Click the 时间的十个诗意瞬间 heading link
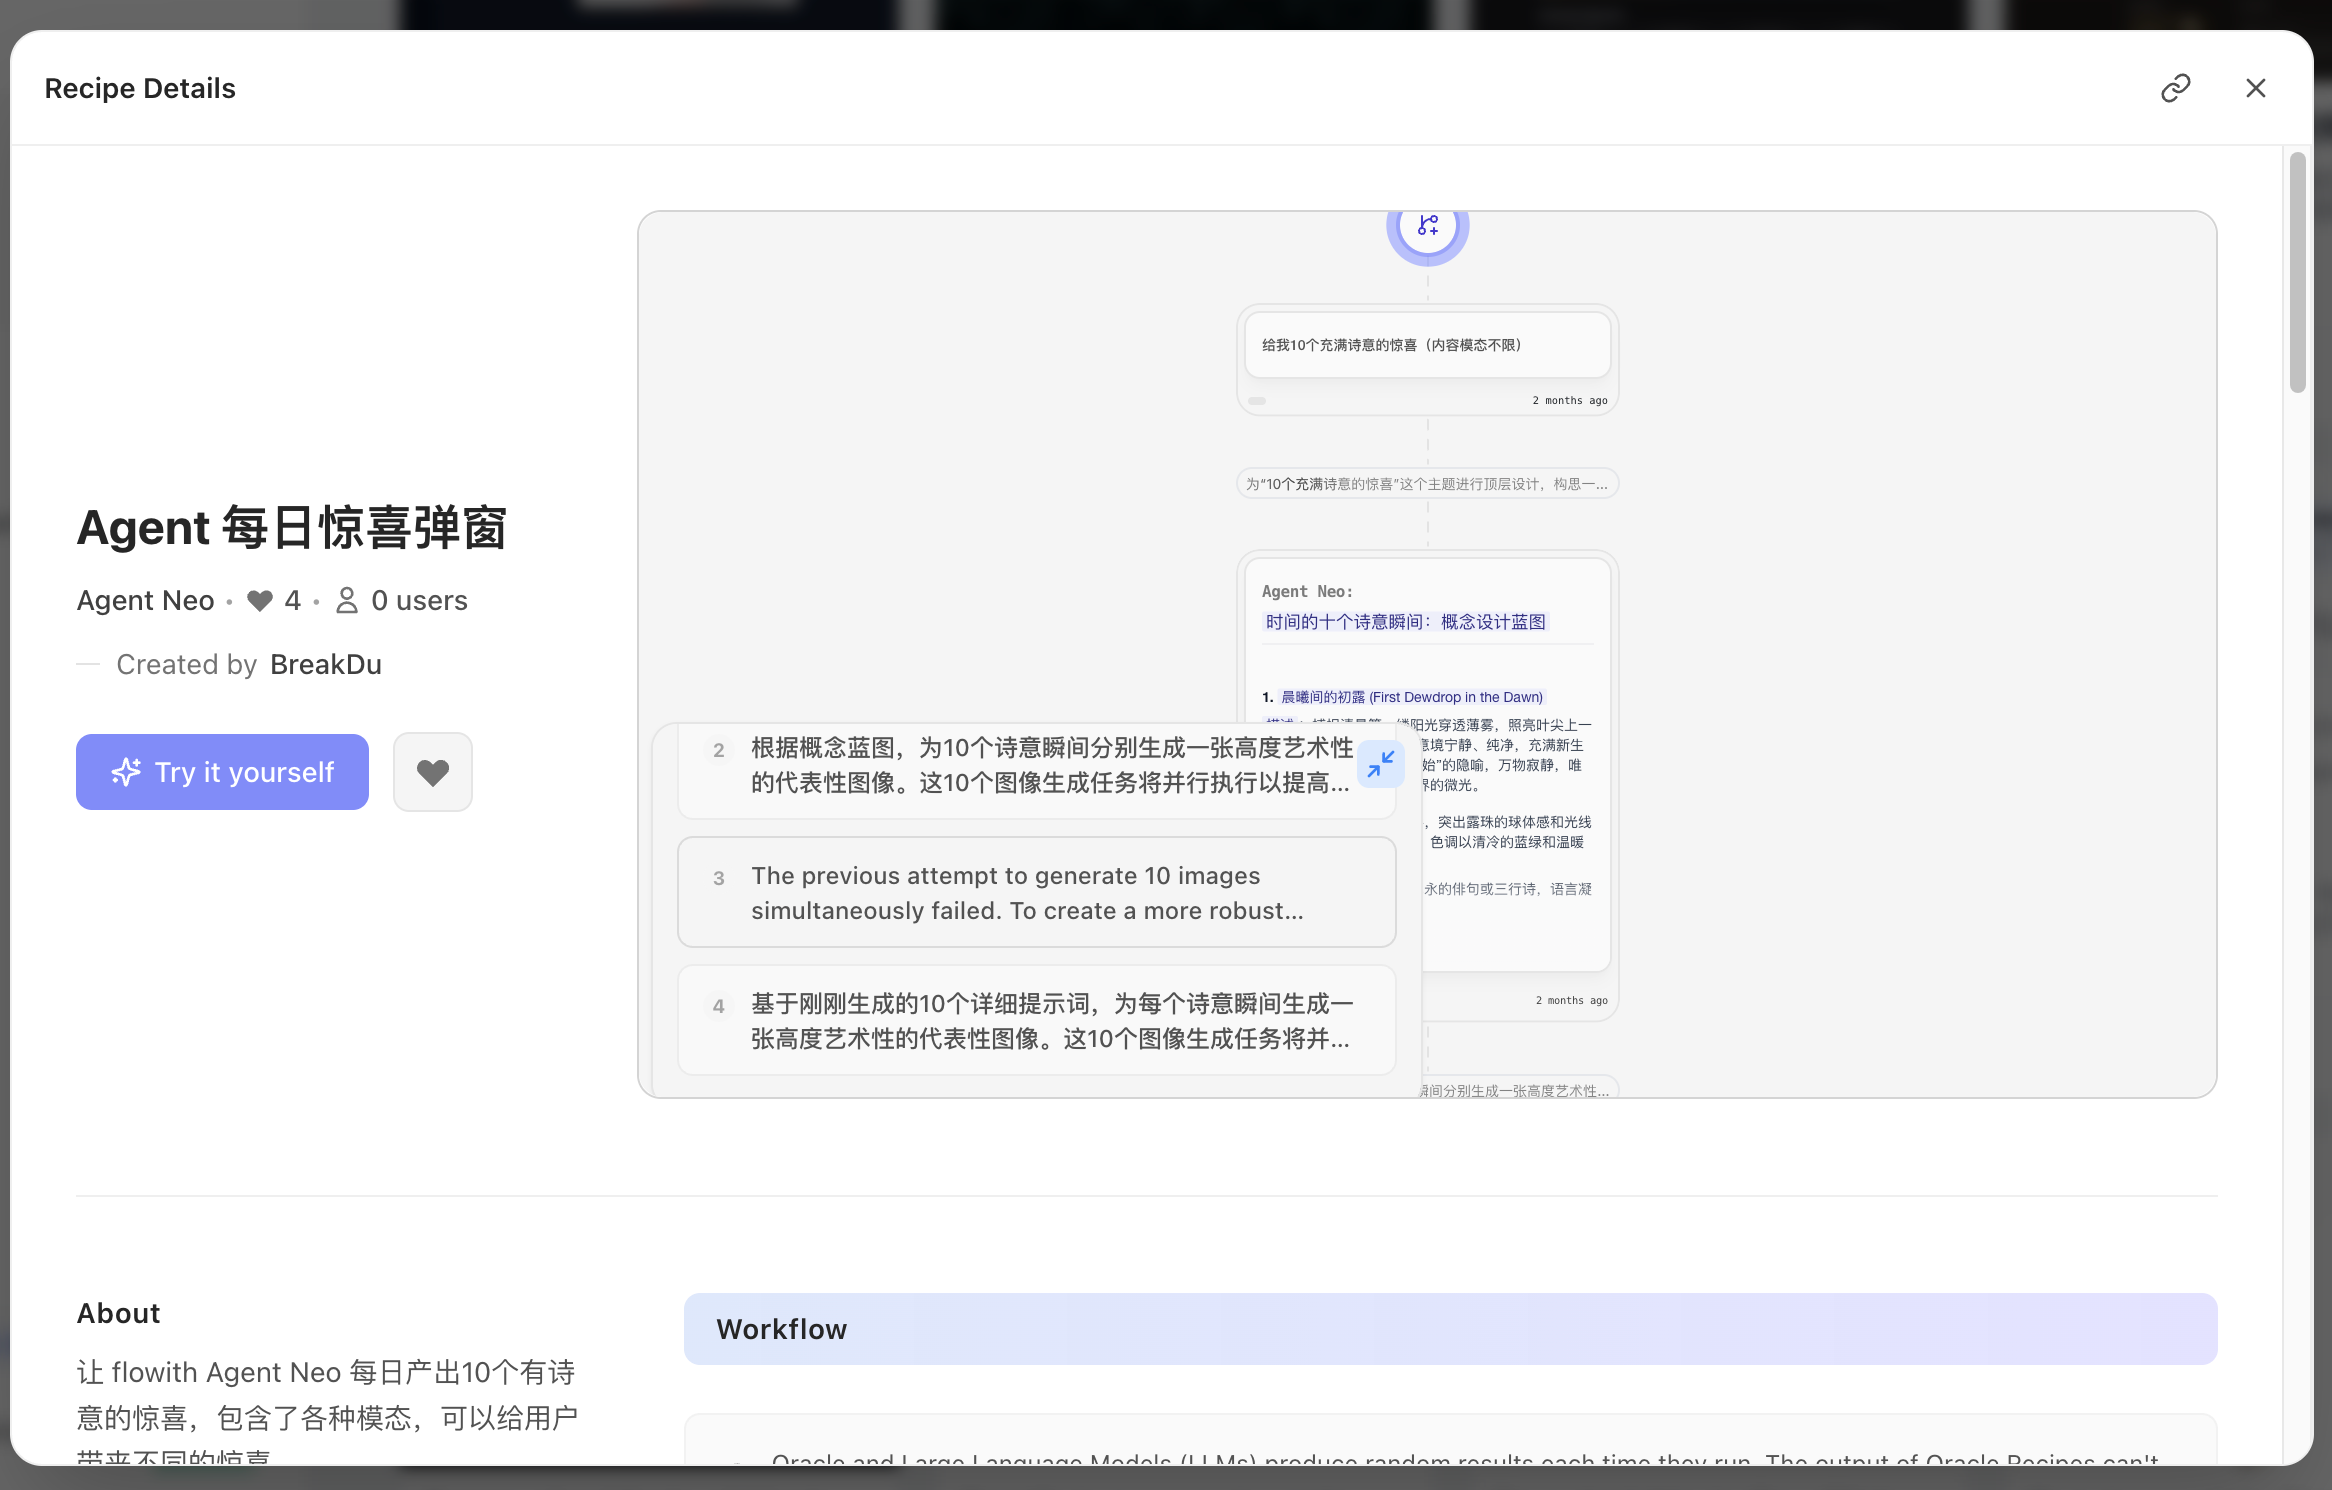 pos(1405,622)
